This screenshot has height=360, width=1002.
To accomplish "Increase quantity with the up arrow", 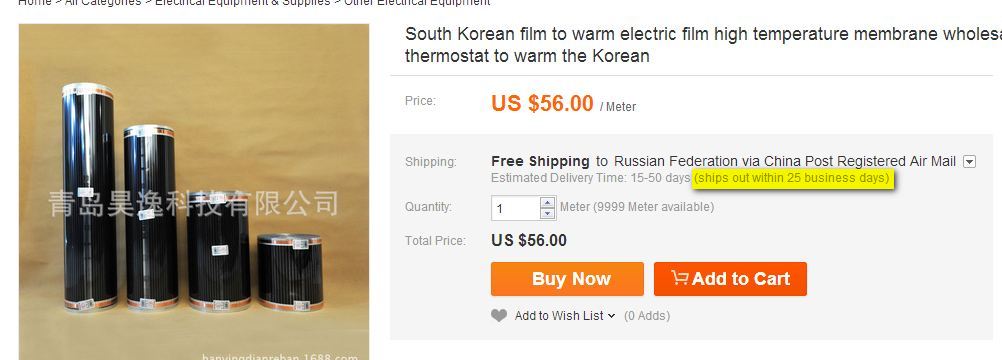I will pos(547,202).
